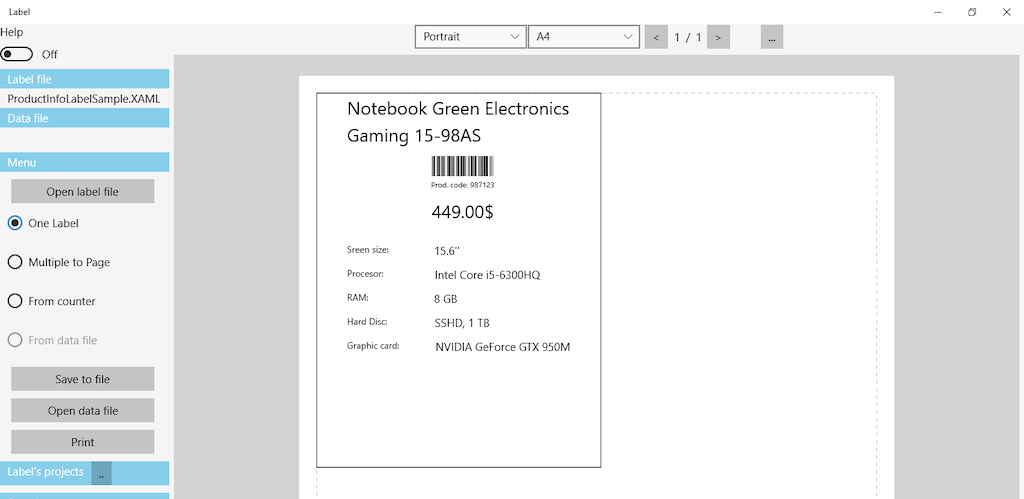Minimize the Label window

click(937, 12)
